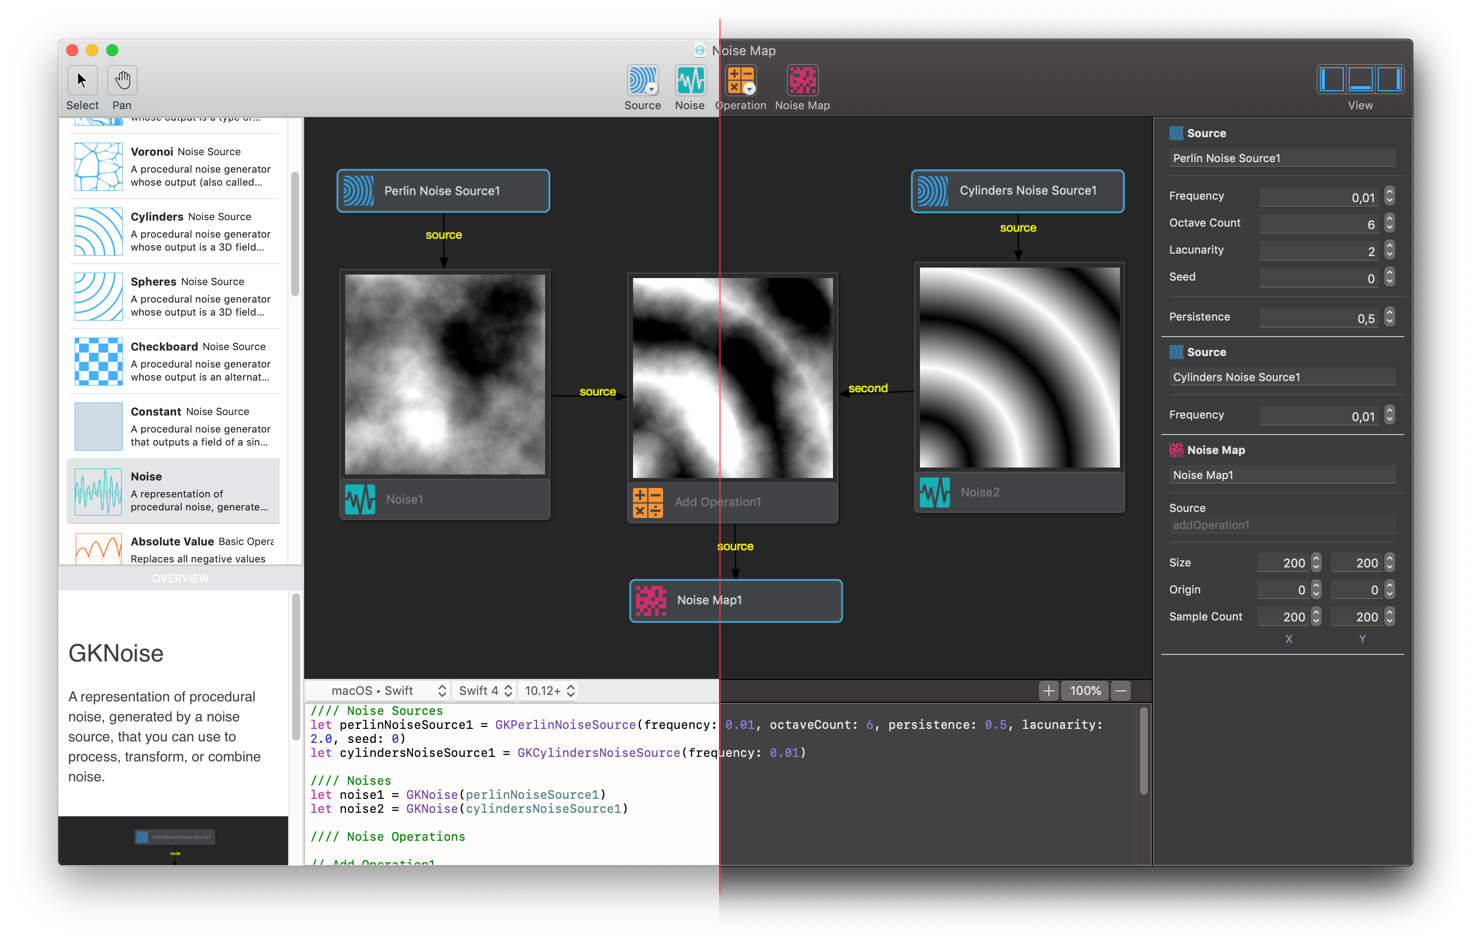Click the Noise Map inspector section icon

[1176, 450]
